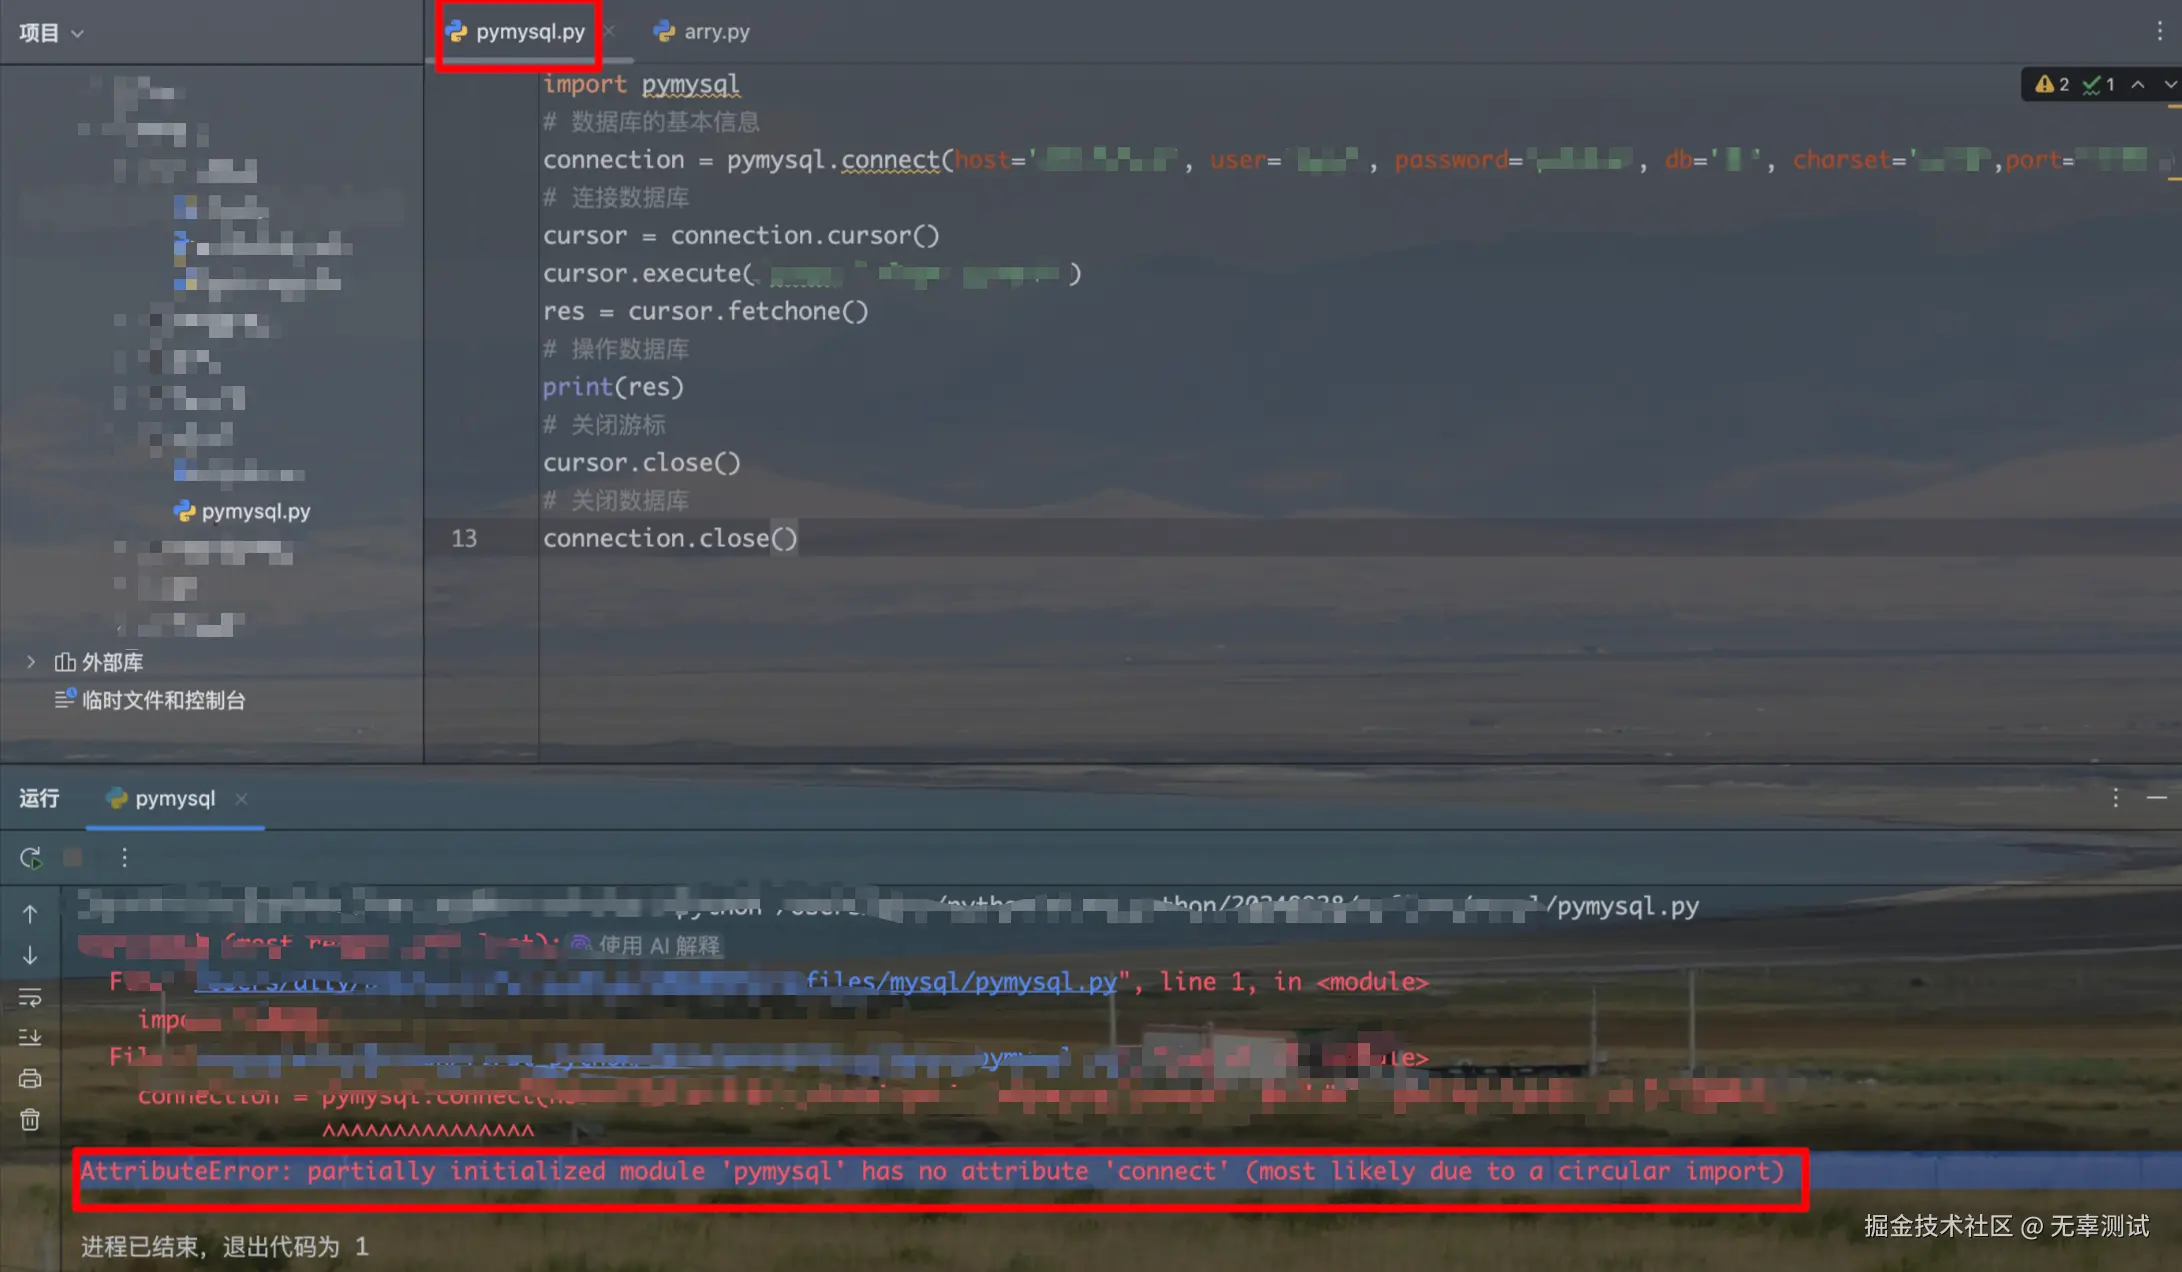Click the 使用 AI 解释 button

646,944
